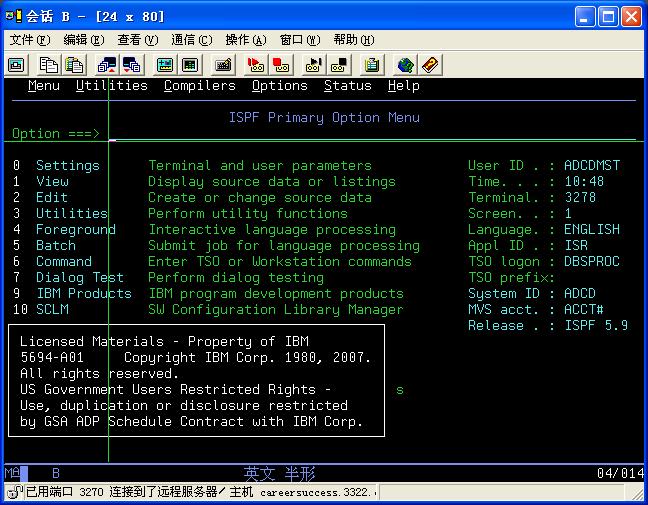Click the Option ===> input field
This screenshot has width=648, height=505.
(372, 134)
